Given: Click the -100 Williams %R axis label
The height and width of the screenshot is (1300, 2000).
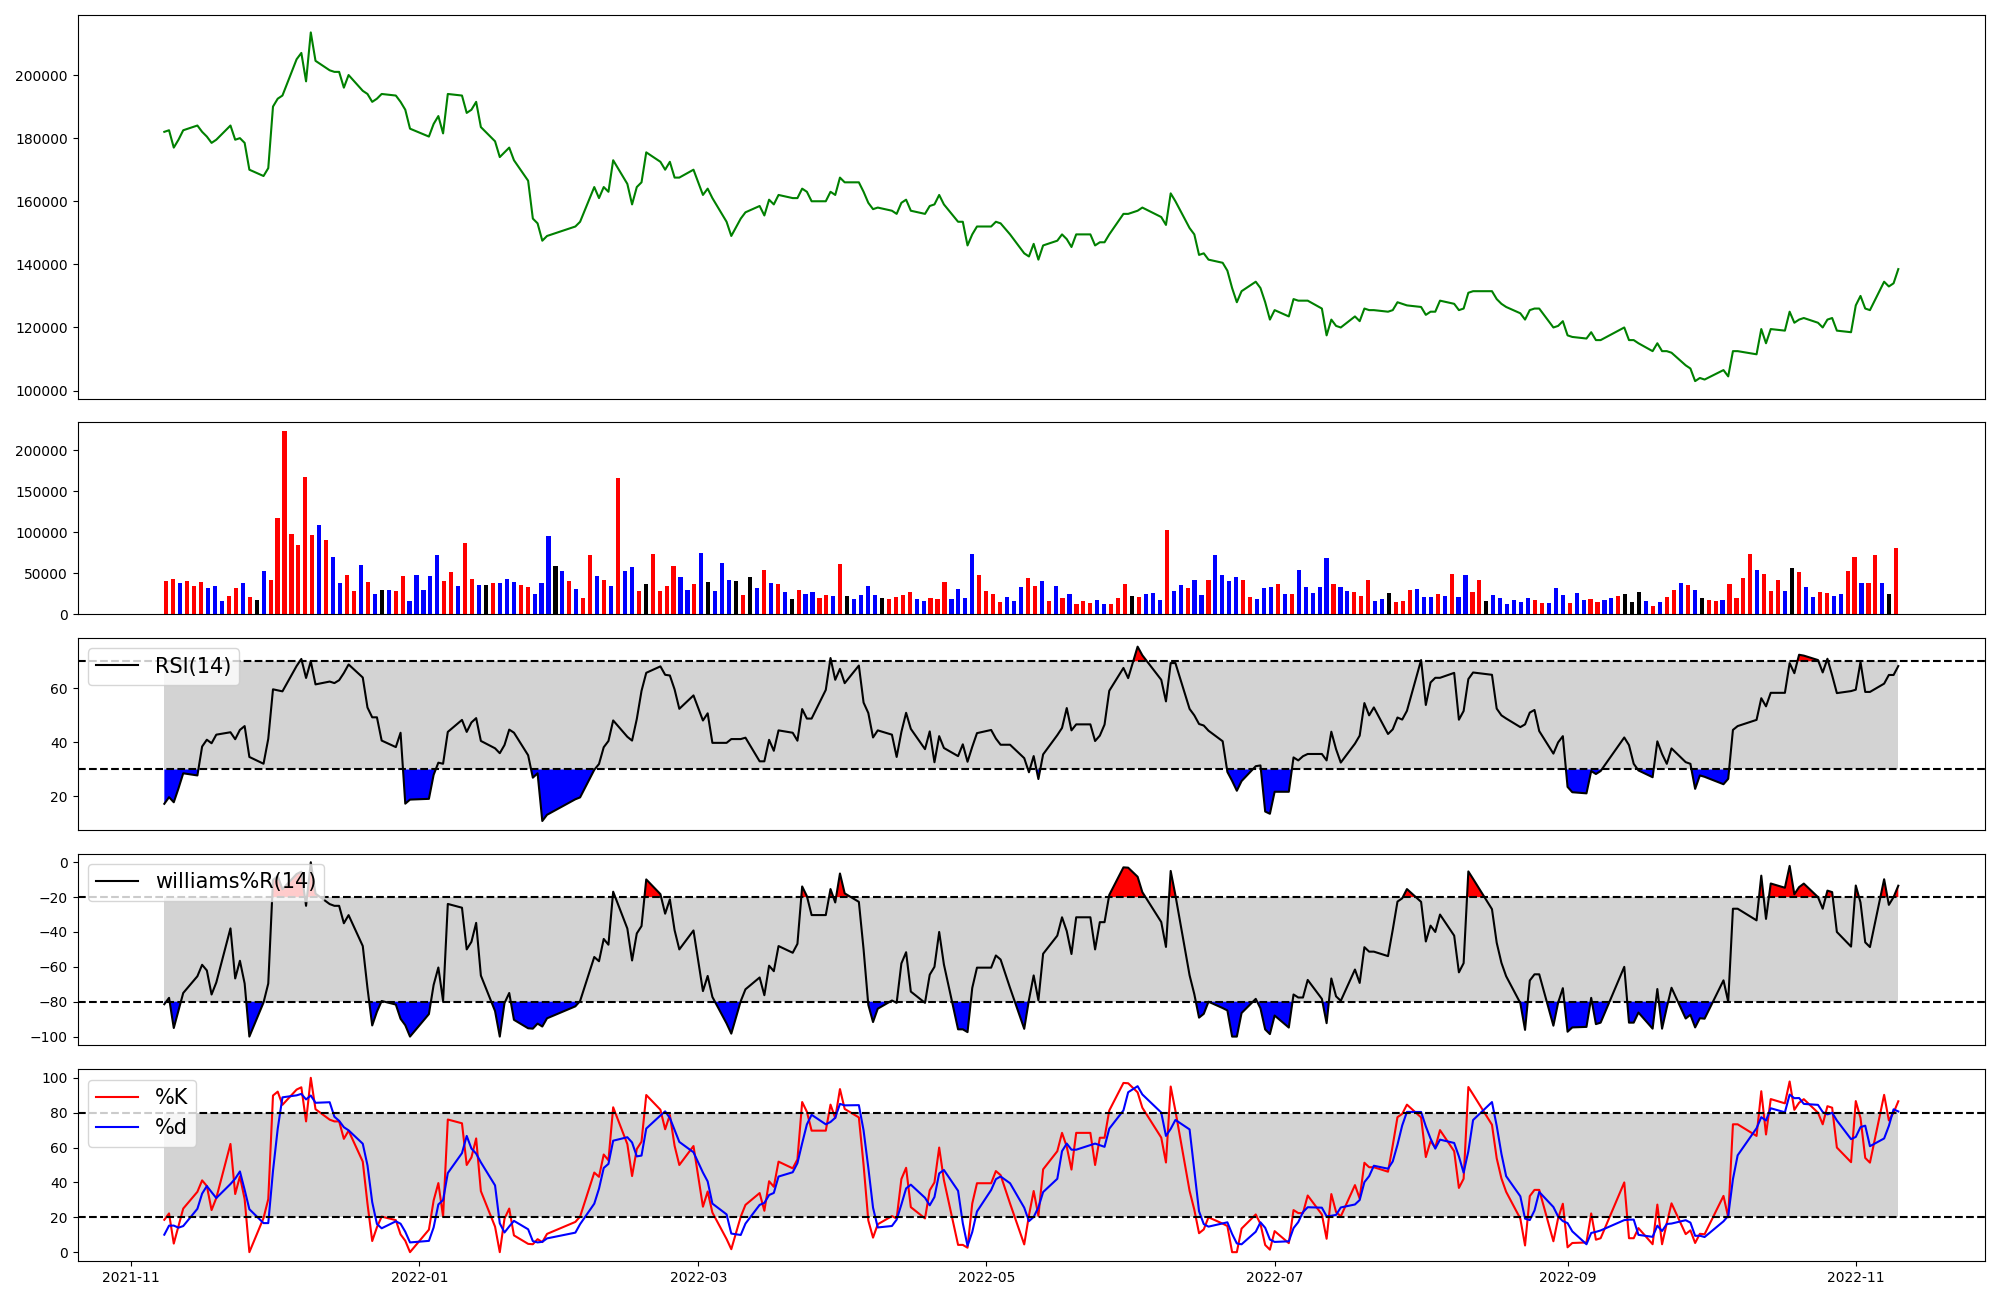Looking at the screenshot, I should click(50, 1037).
